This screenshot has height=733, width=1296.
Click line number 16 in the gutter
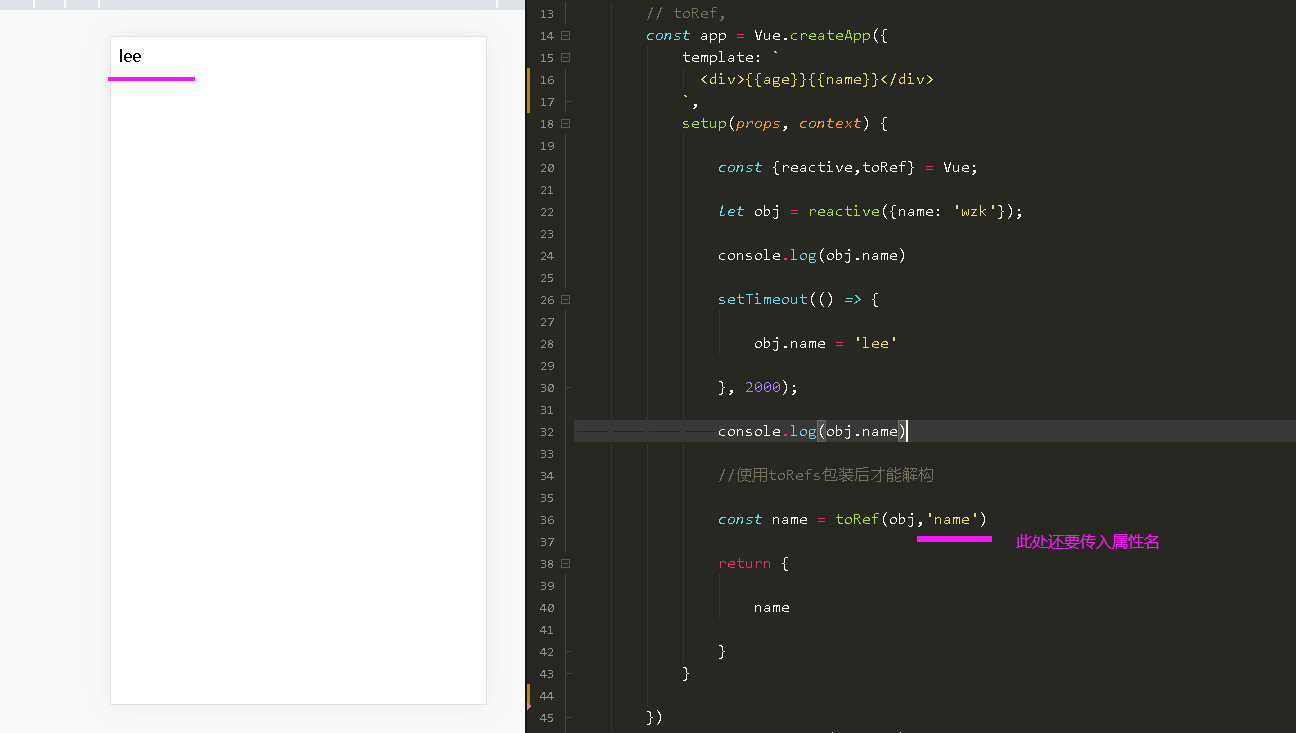click(x=546, y=80)
